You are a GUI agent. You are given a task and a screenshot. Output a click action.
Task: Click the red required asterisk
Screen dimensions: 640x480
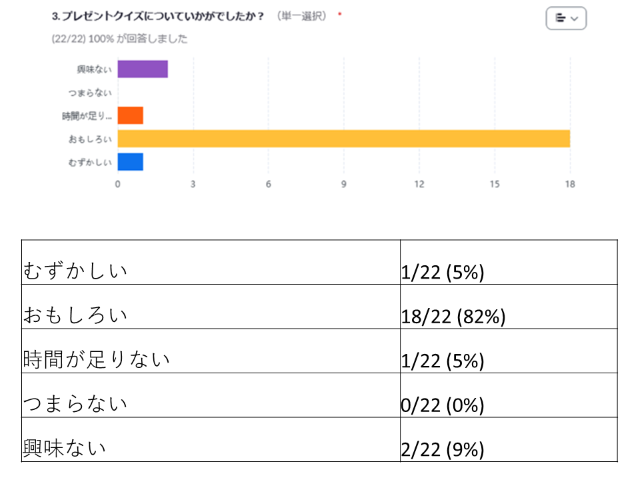pos(341,16)
